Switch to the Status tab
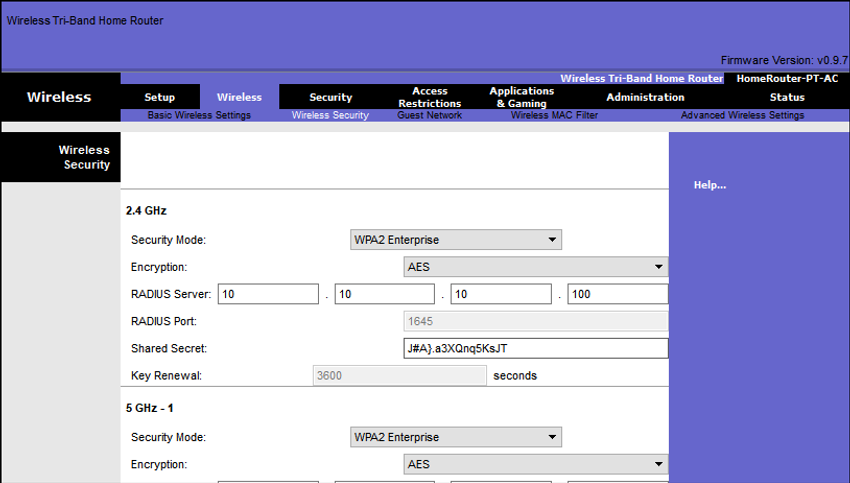This screenshot has width=850, height=483. (787, 97)
